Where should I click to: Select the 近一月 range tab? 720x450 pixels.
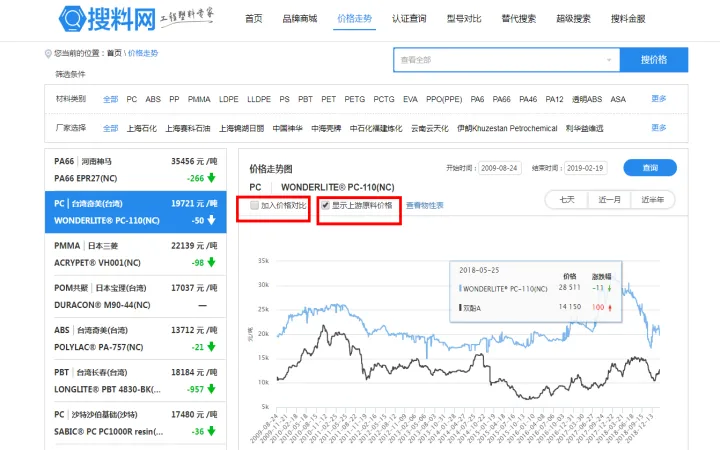[x=609, y=200]
